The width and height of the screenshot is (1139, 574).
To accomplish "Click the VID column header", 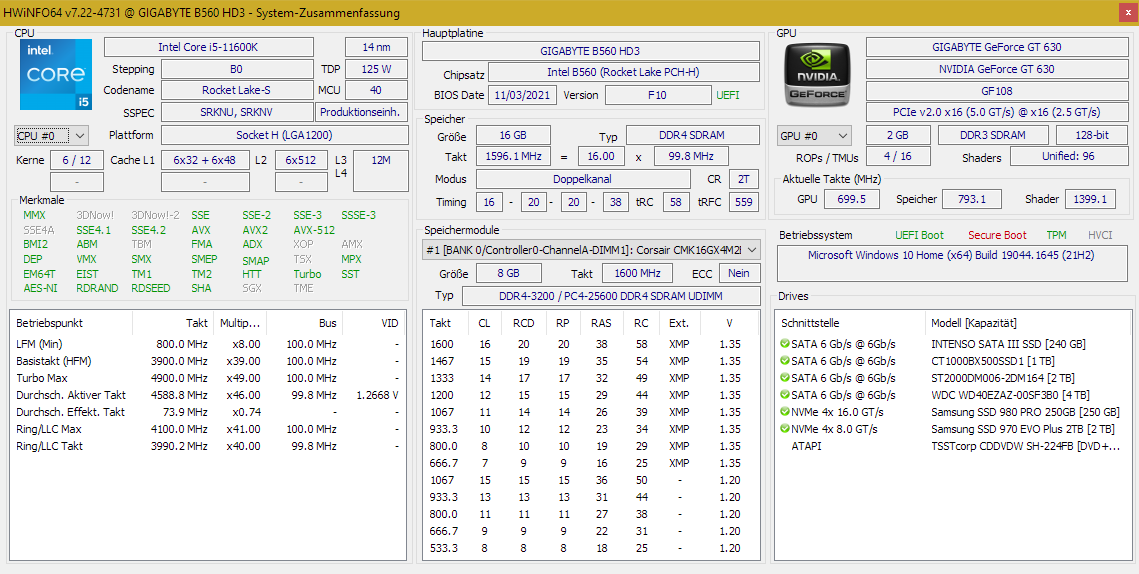I will coord(373,323).
